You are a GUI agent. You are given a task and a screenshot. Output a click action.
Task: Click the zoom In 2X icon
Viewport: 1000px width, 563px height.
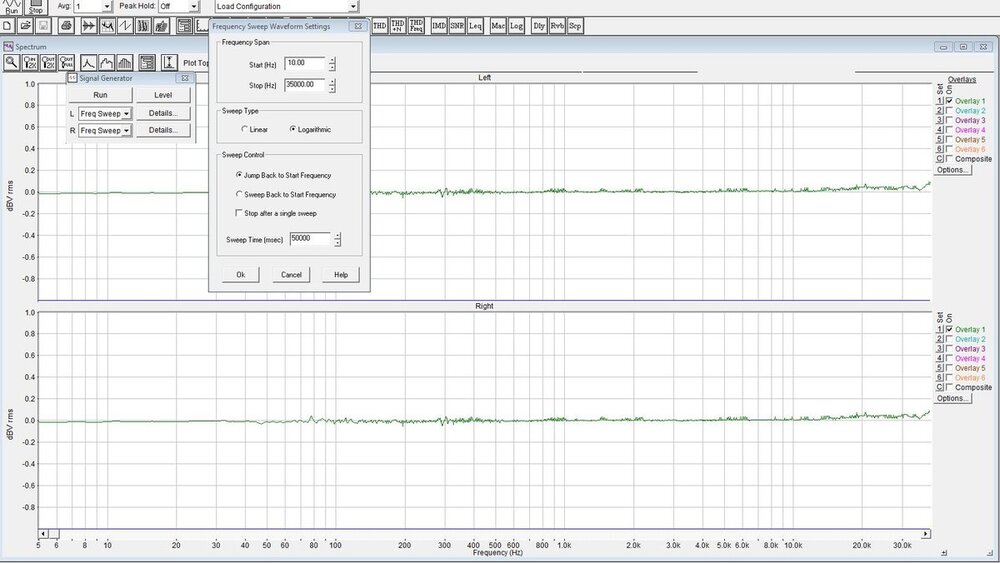tap(30, 62)
